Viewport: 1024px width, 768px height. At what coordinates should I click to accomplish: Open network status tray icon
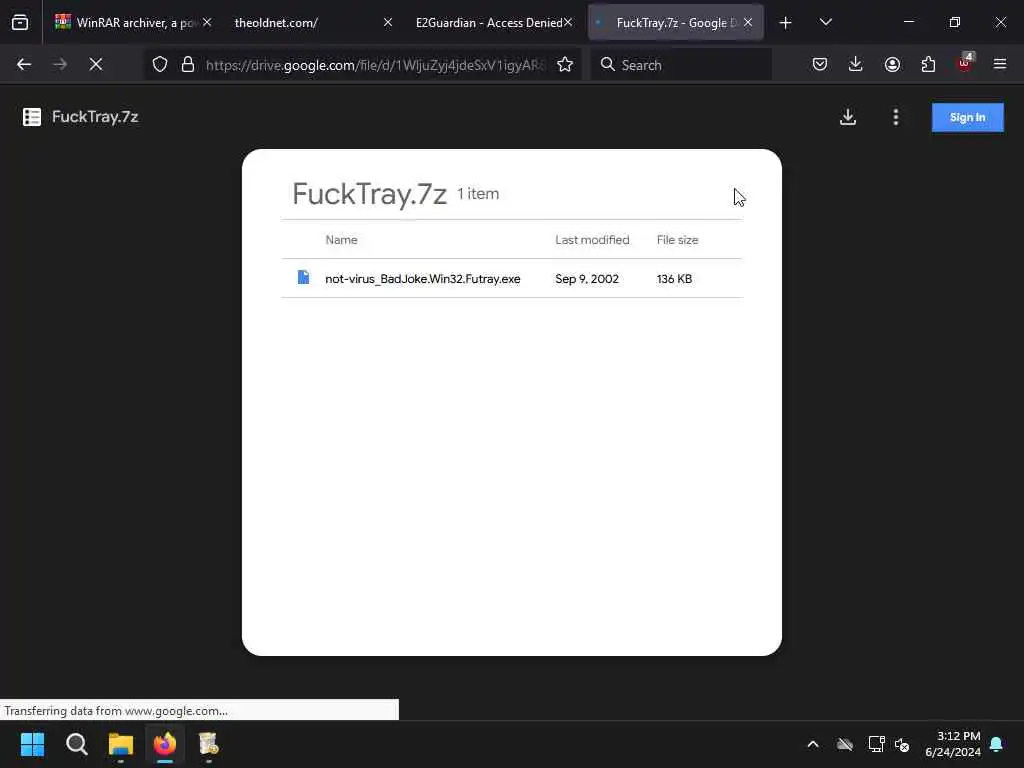(876, 744)
